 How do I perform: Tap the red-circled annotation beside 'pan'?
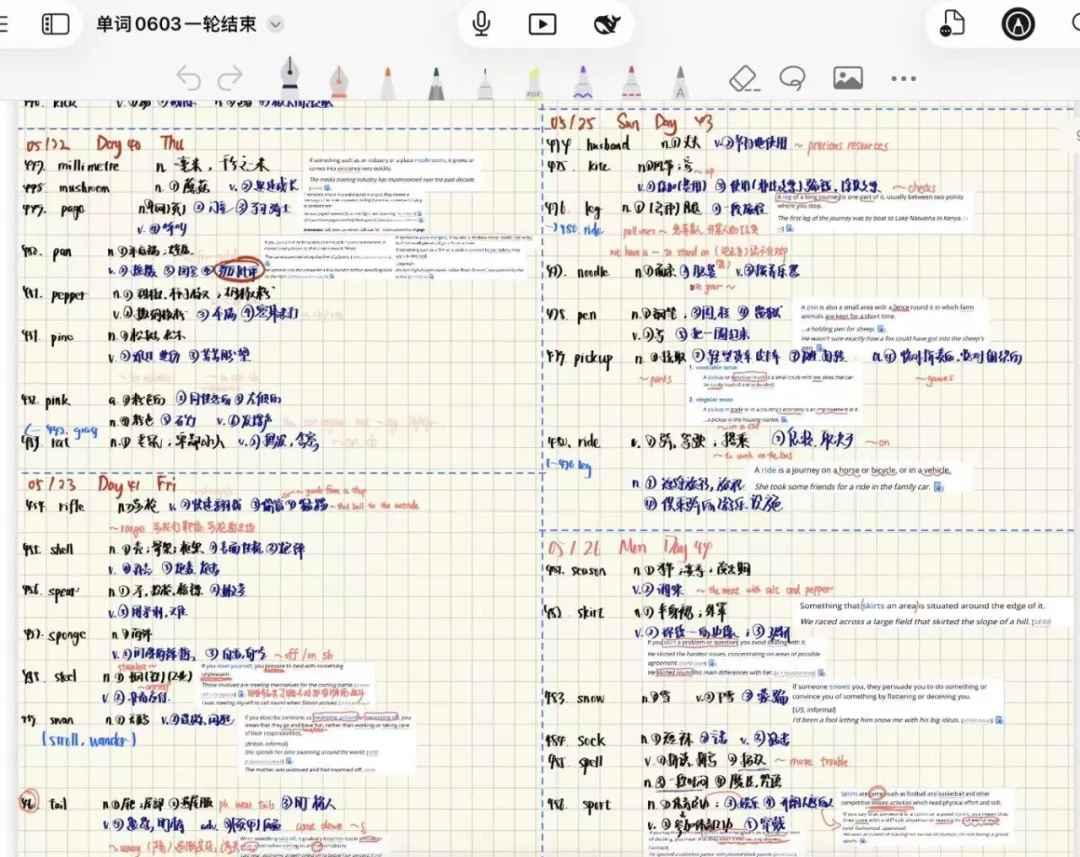238,270
